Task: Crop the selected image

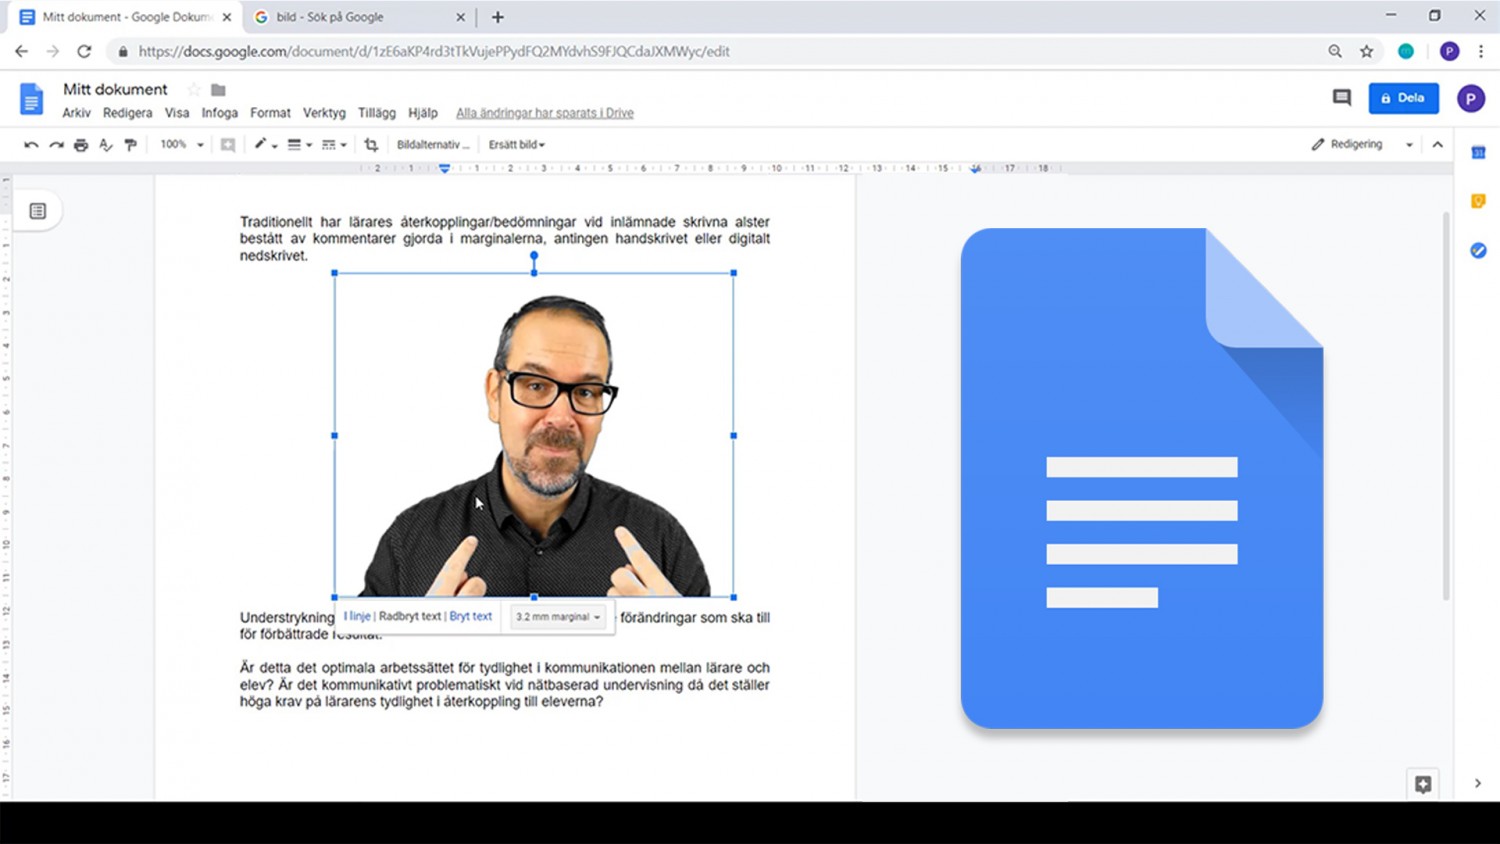Action: pos(370,144)
